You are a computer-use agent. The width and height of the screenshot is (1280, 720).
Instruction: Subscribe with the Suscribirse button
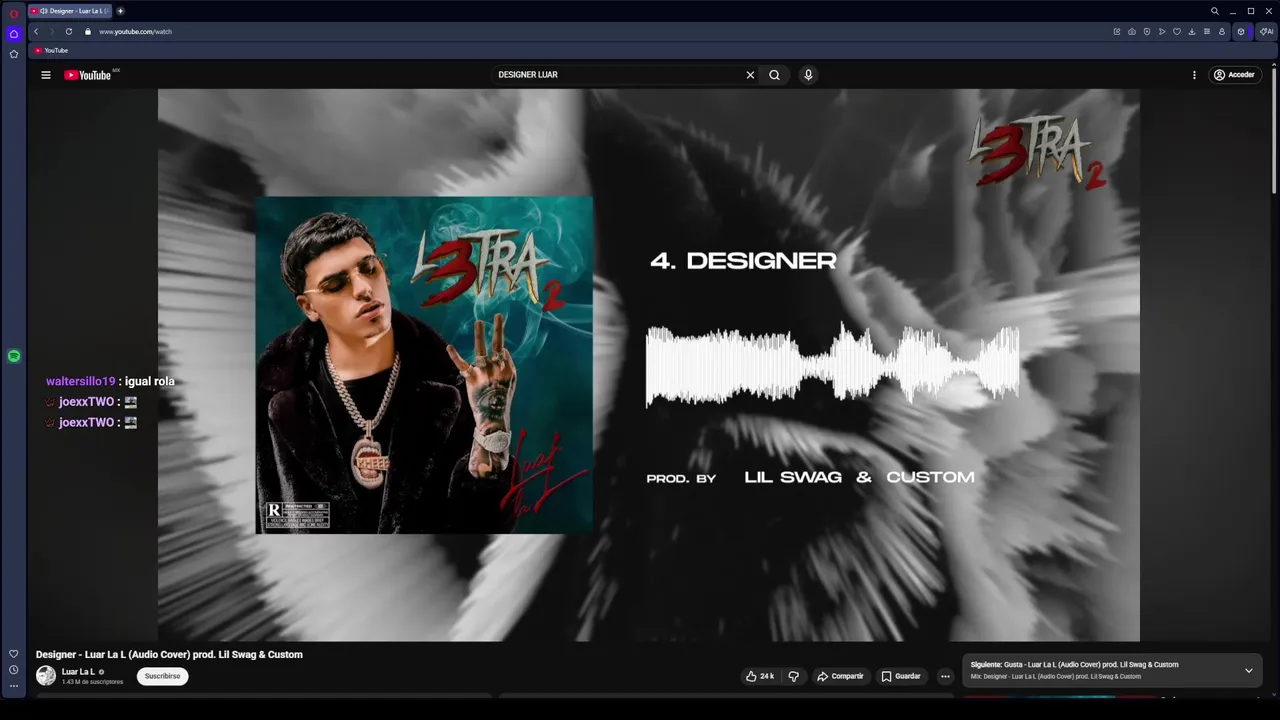click(x=162, y=676)
